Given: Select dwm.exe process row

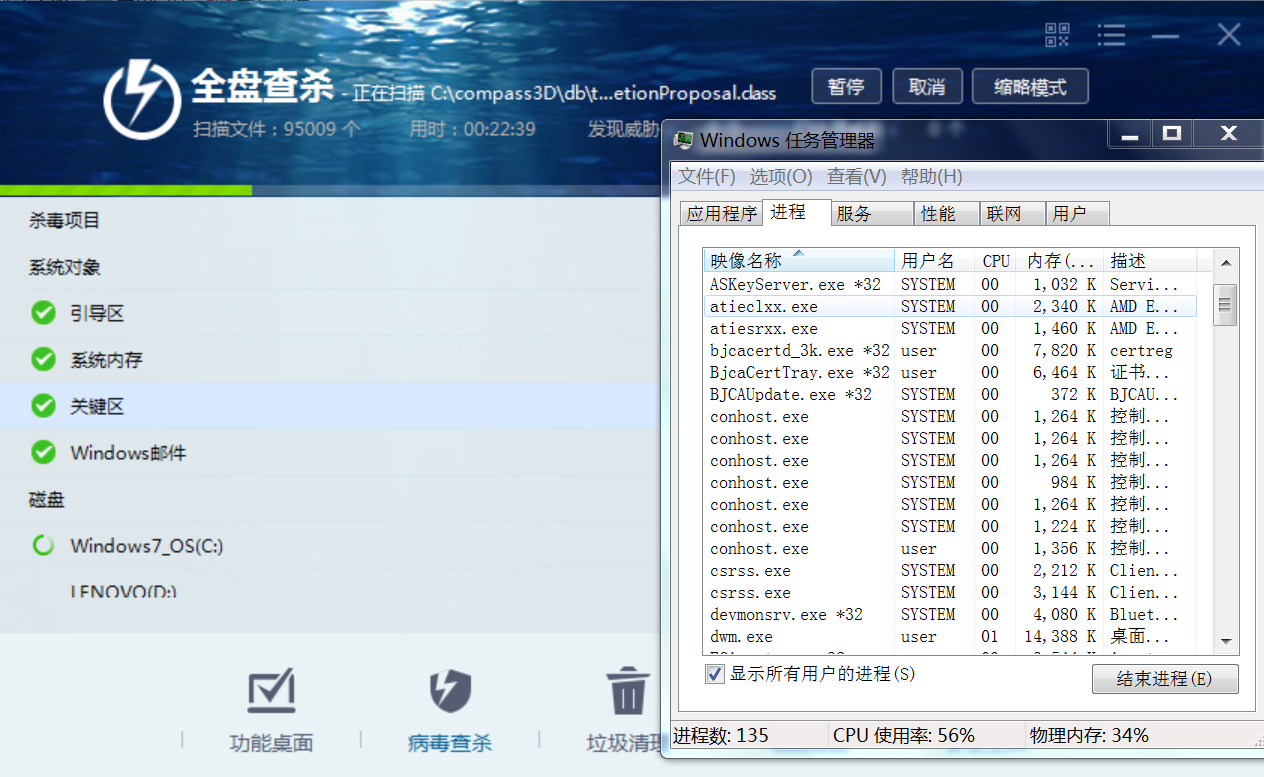Looking at the screenshot, I should 949,636.
